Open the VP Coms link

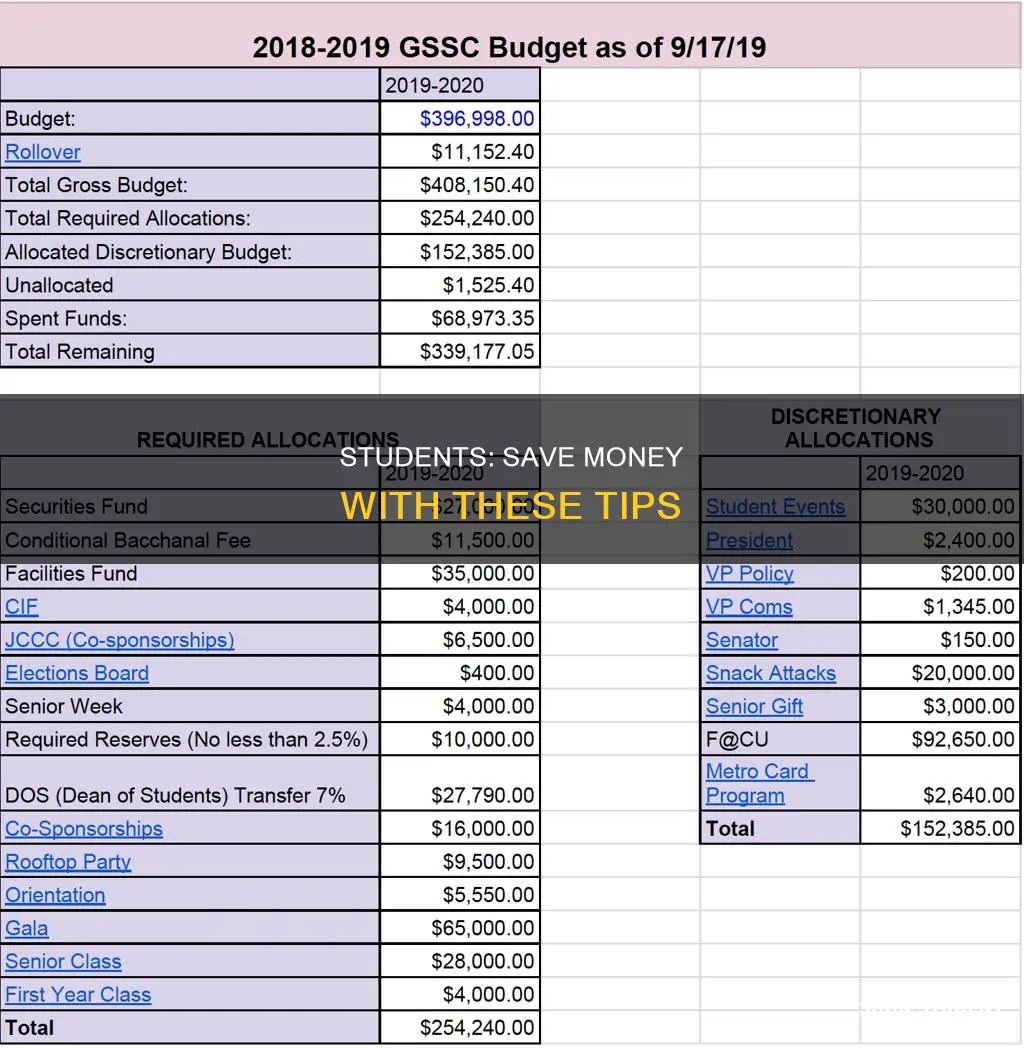(x=749, y=607)
